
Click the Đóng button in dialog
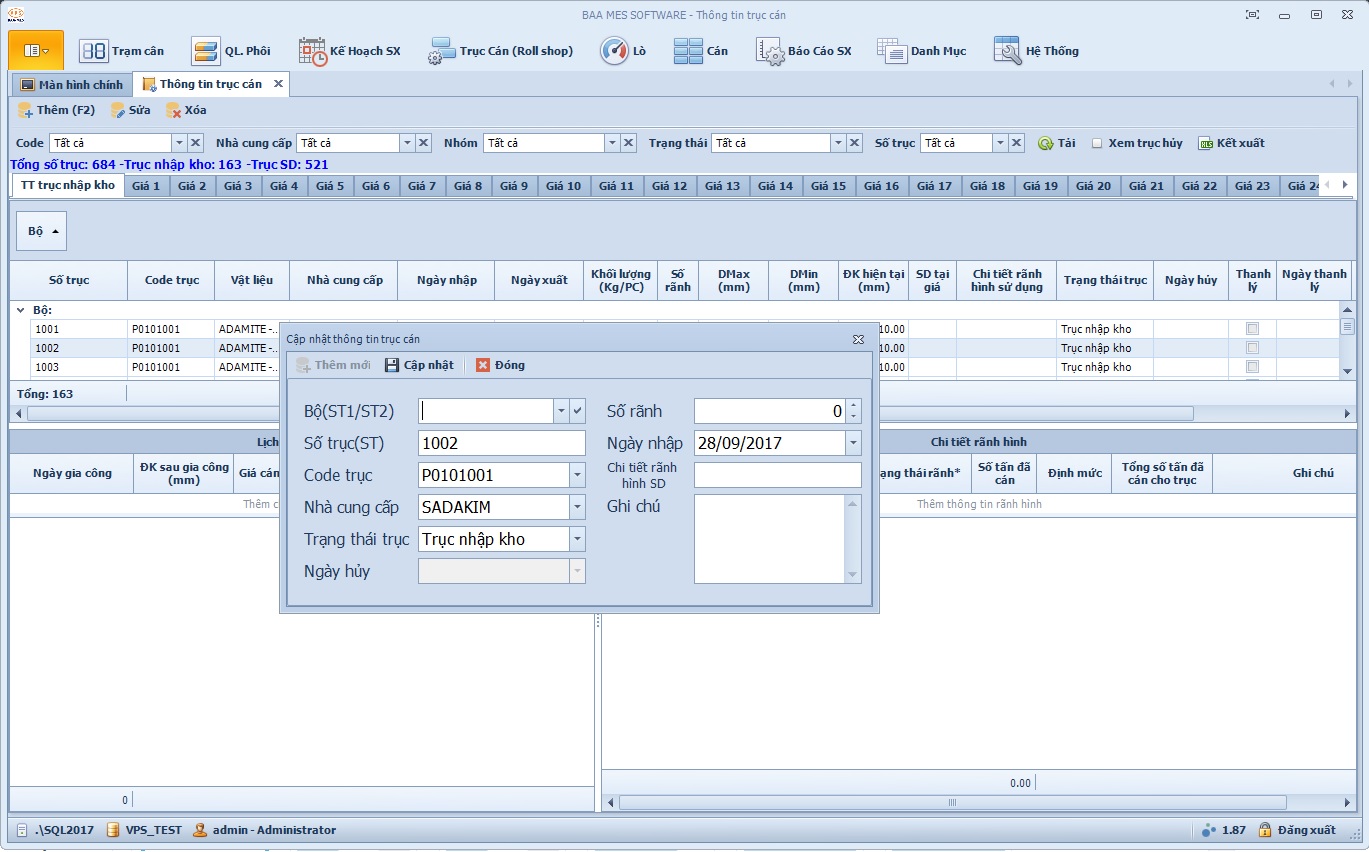(500, 365)
